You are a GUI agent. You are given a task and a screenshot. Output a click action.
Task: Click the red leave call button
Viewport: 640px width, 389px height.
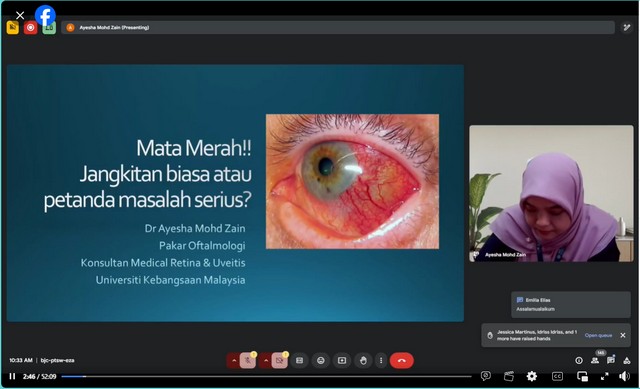(402, 360)
